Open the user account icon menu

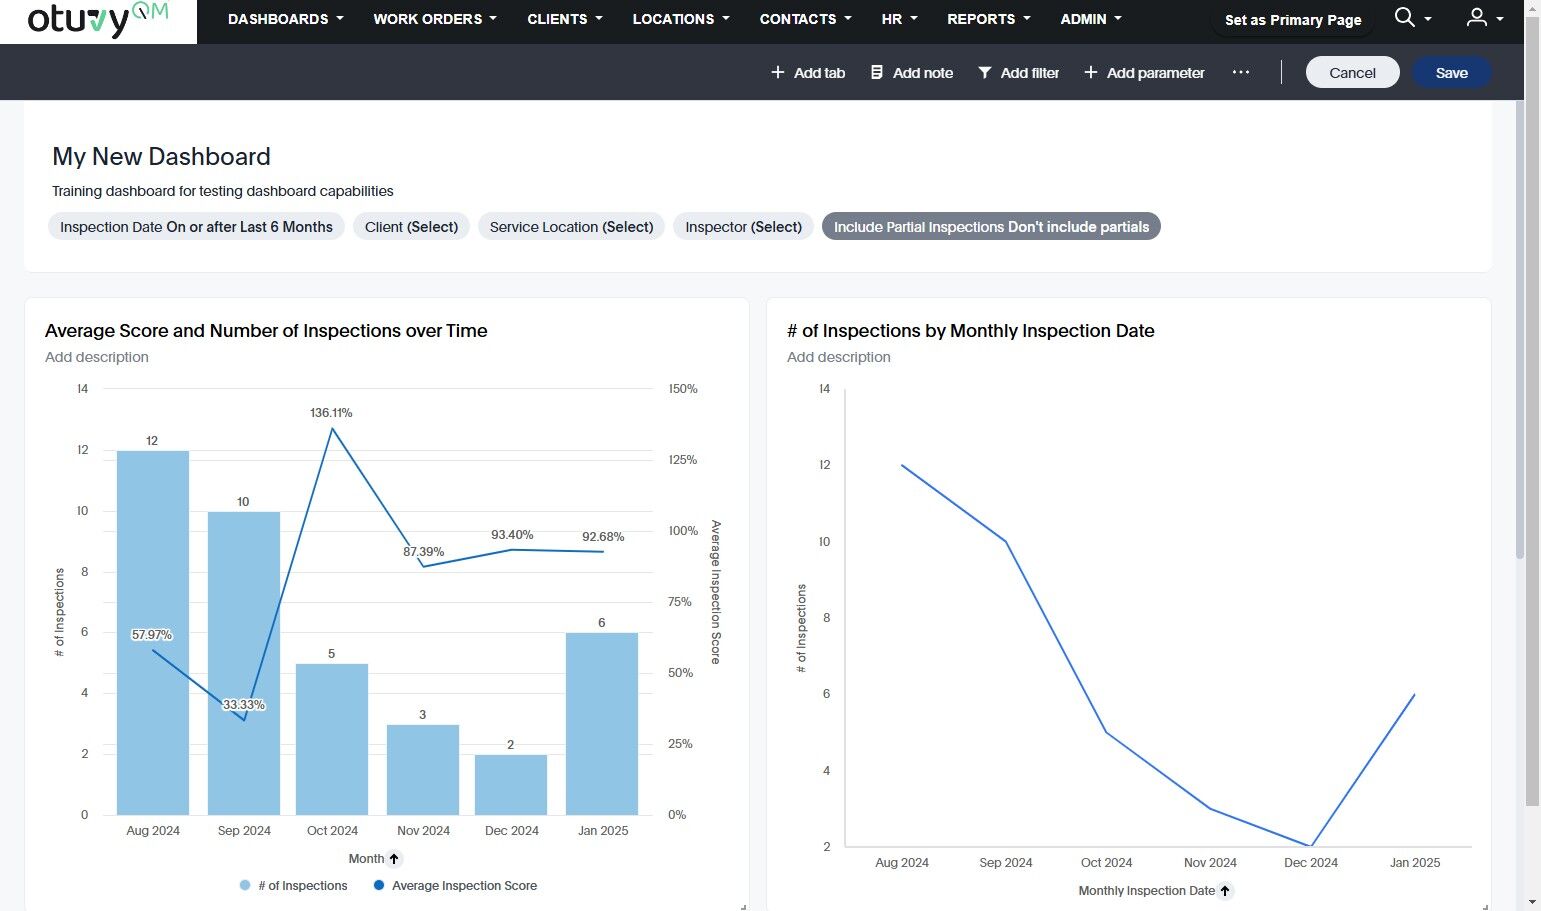1476,18
